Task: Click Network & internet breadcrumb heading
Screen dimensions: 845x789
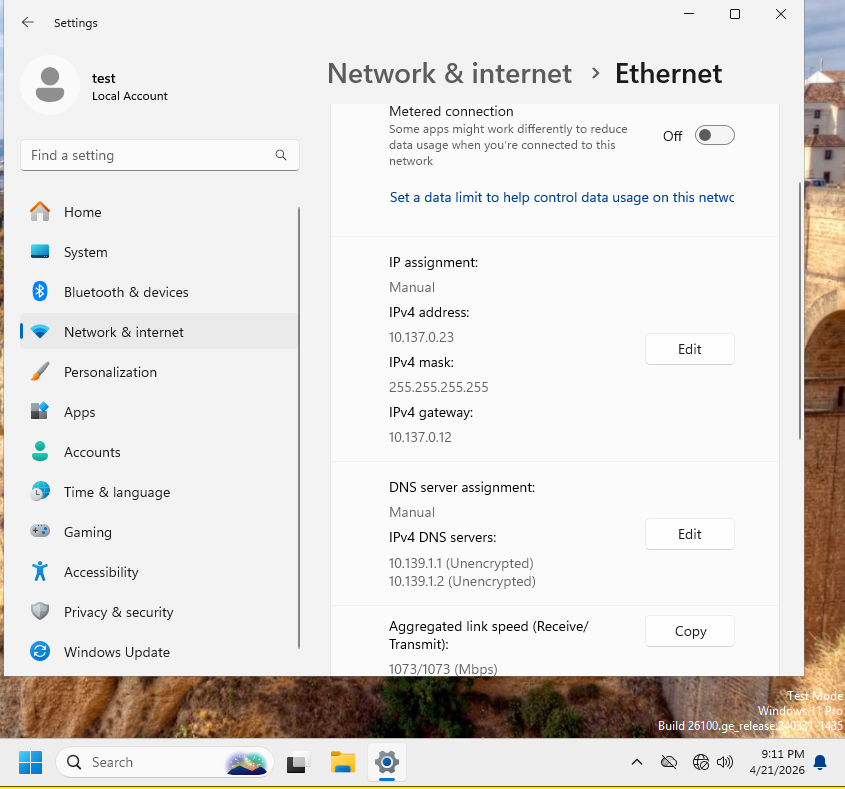Action: (449, 74)
